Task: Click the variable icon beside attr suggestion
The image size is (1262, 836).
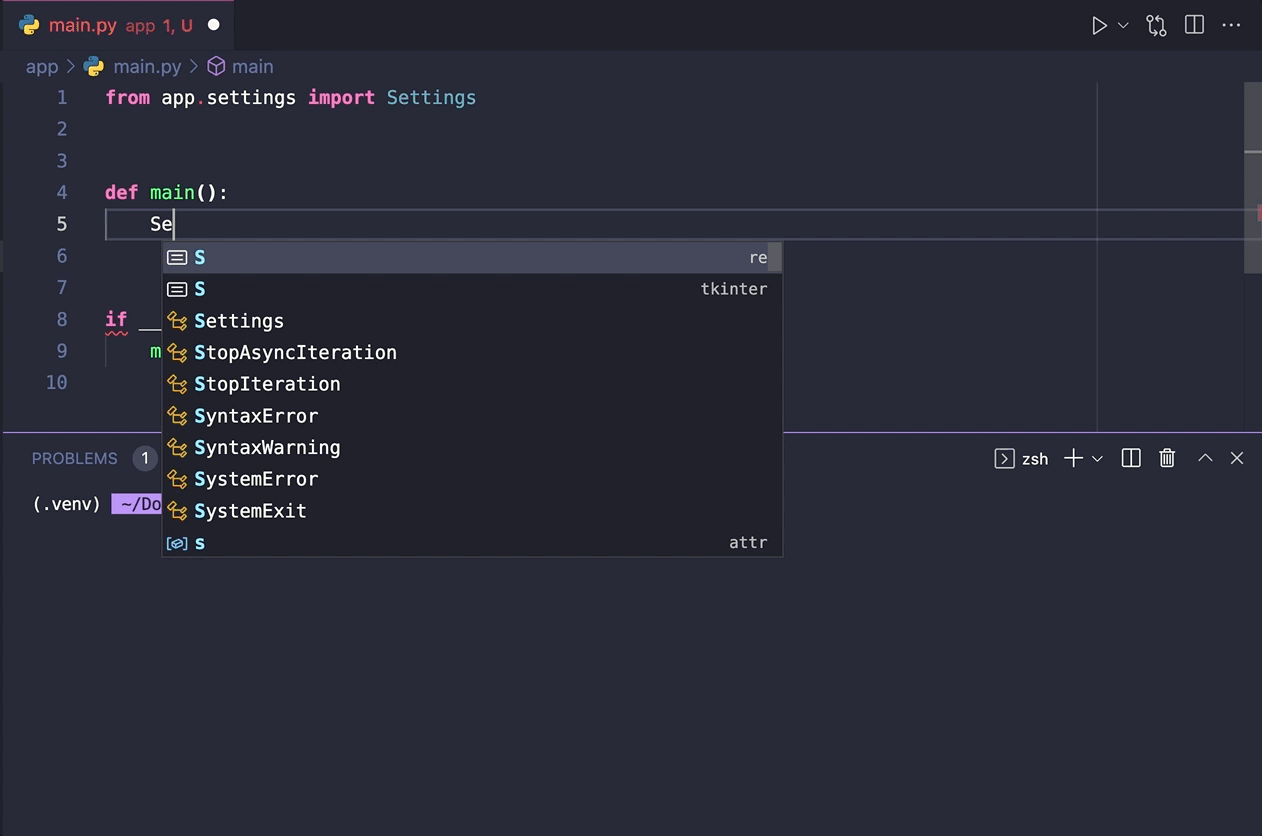Action: [x=177, y=543]
